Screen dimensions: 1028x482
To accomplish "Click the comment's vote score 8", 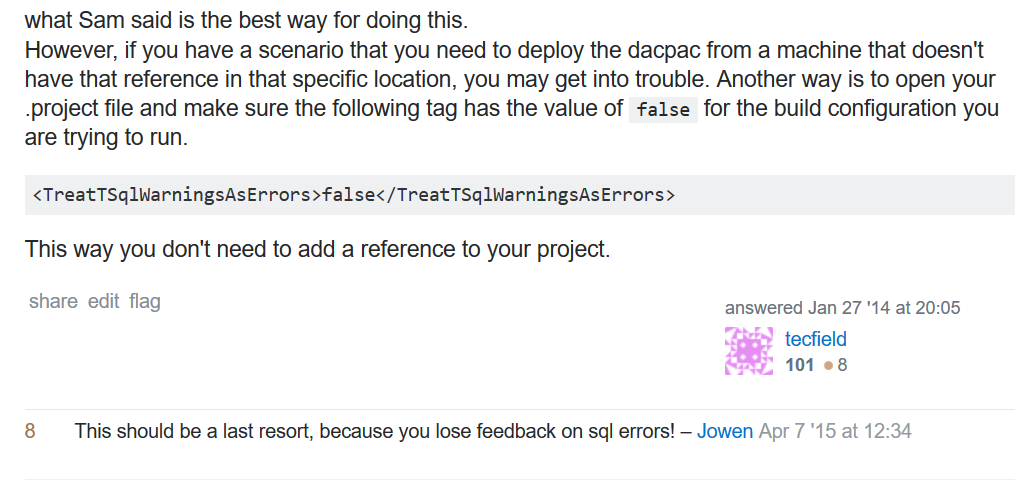I will click(30, 432).
